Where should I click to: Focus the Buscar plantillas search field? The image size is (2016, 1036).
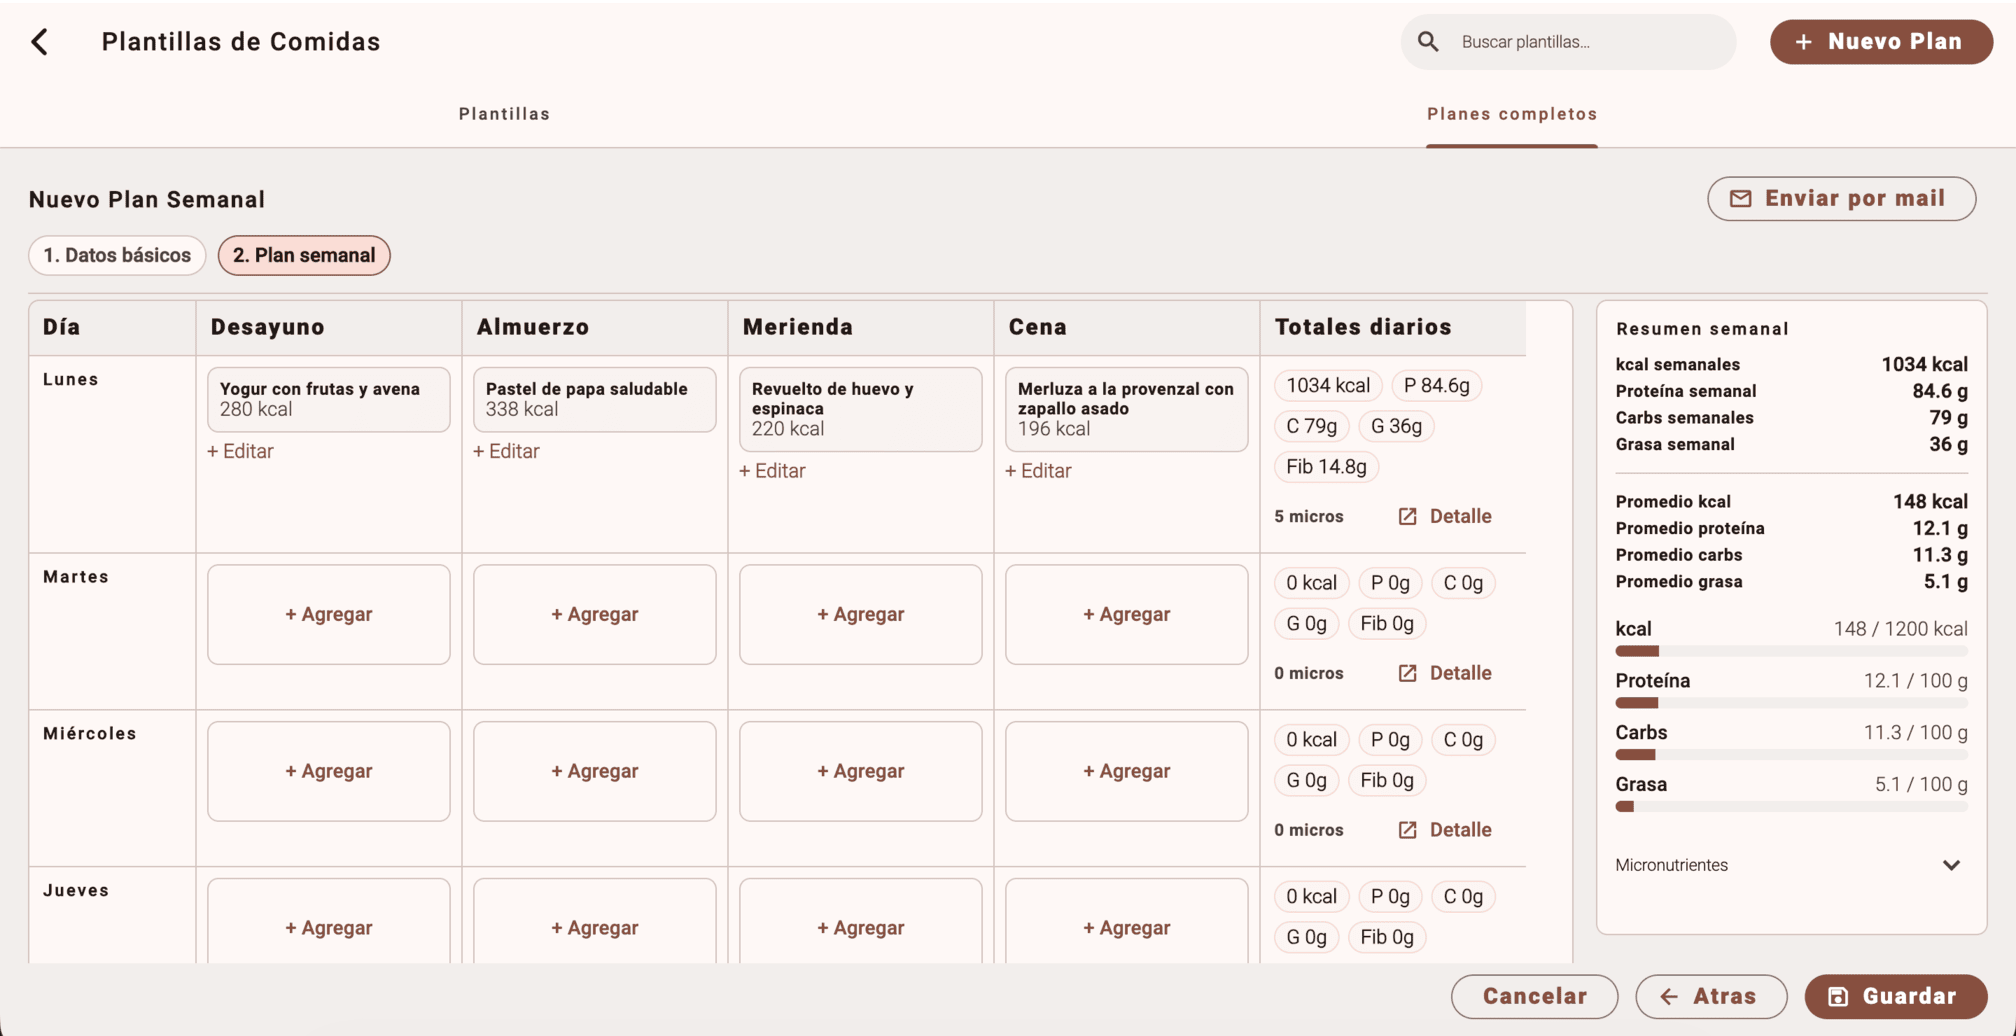[x=1568, y=42]
